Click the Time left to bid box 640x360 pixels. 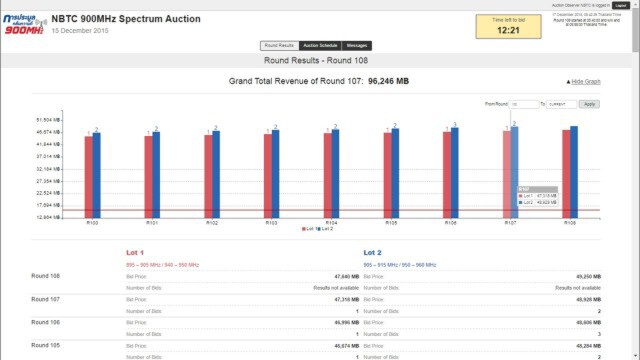[509, 27]
